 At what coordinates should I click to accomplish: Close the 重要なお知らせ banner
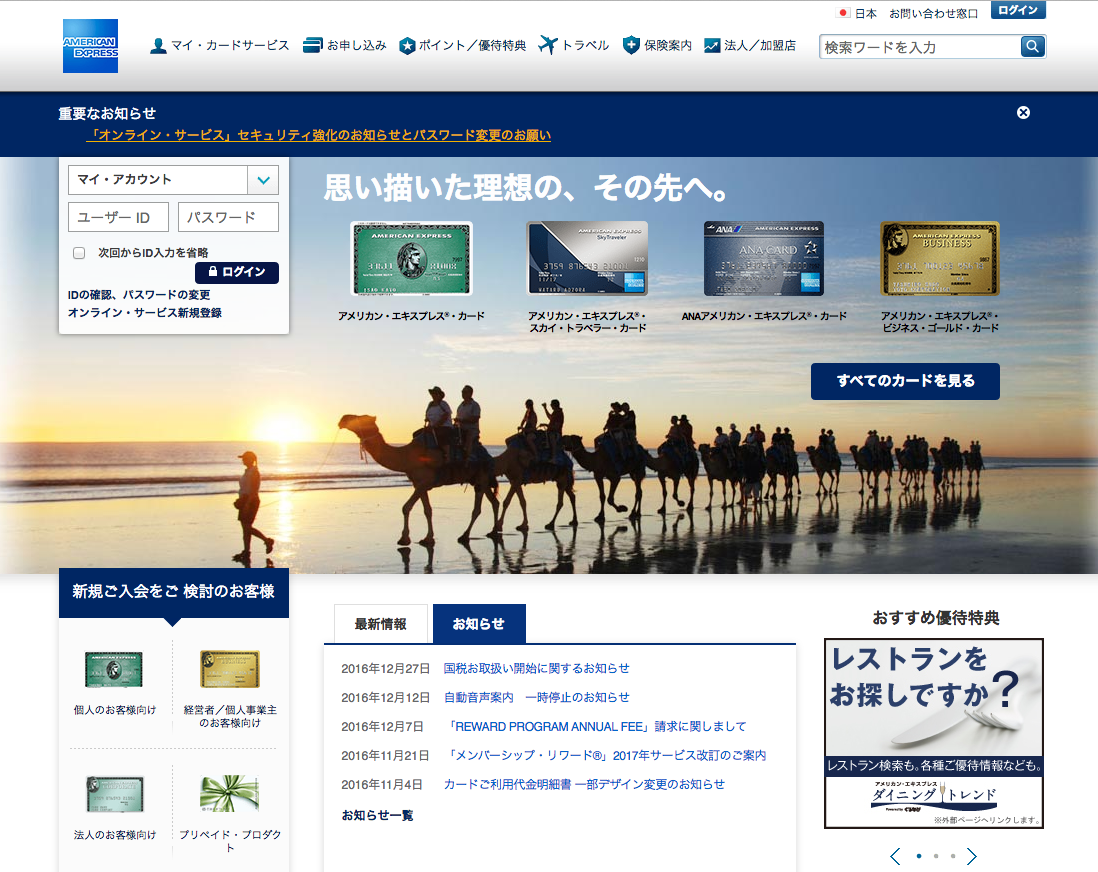(x=1023, y=113)
